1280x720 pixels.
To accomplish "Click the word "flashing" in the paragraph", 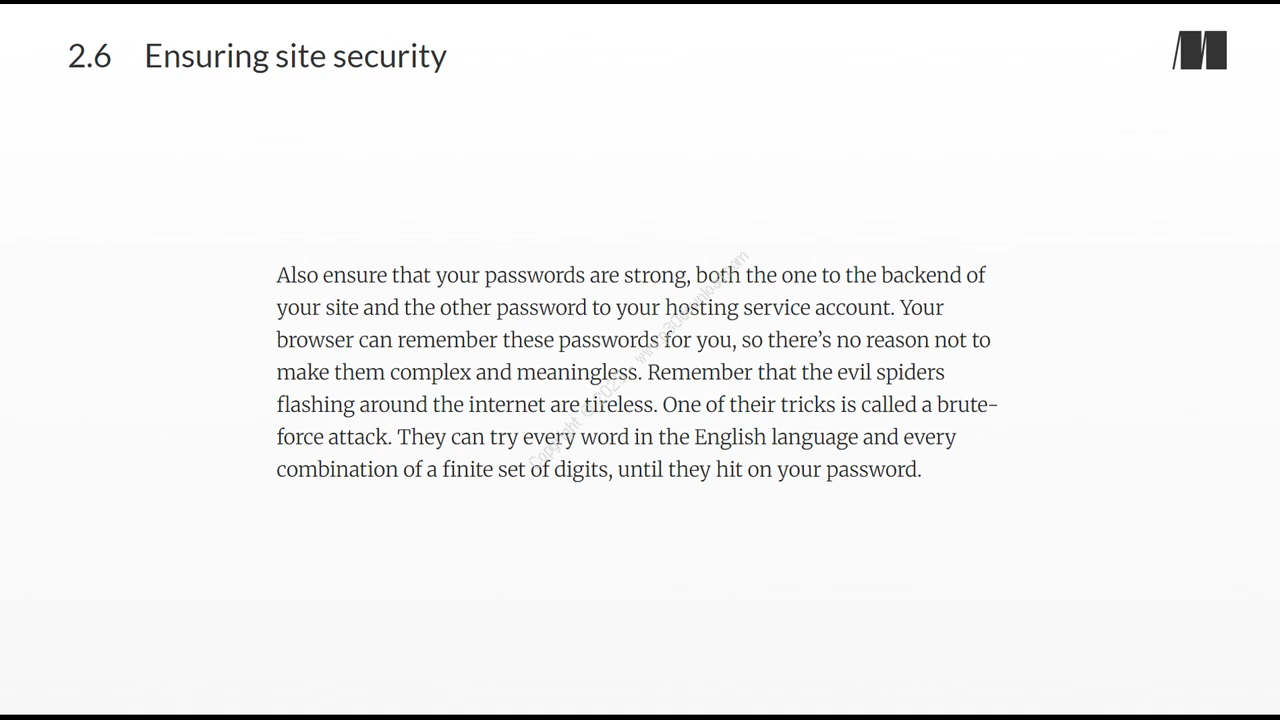I will (316, 405).
